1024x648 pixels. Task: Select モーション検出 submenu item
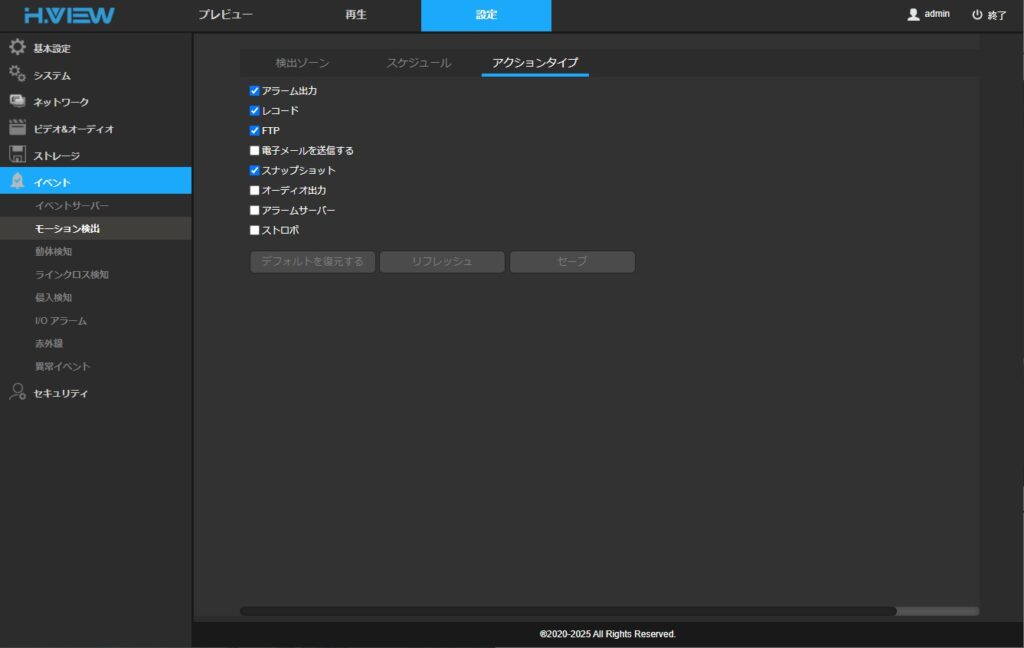(x=95, y=229)
